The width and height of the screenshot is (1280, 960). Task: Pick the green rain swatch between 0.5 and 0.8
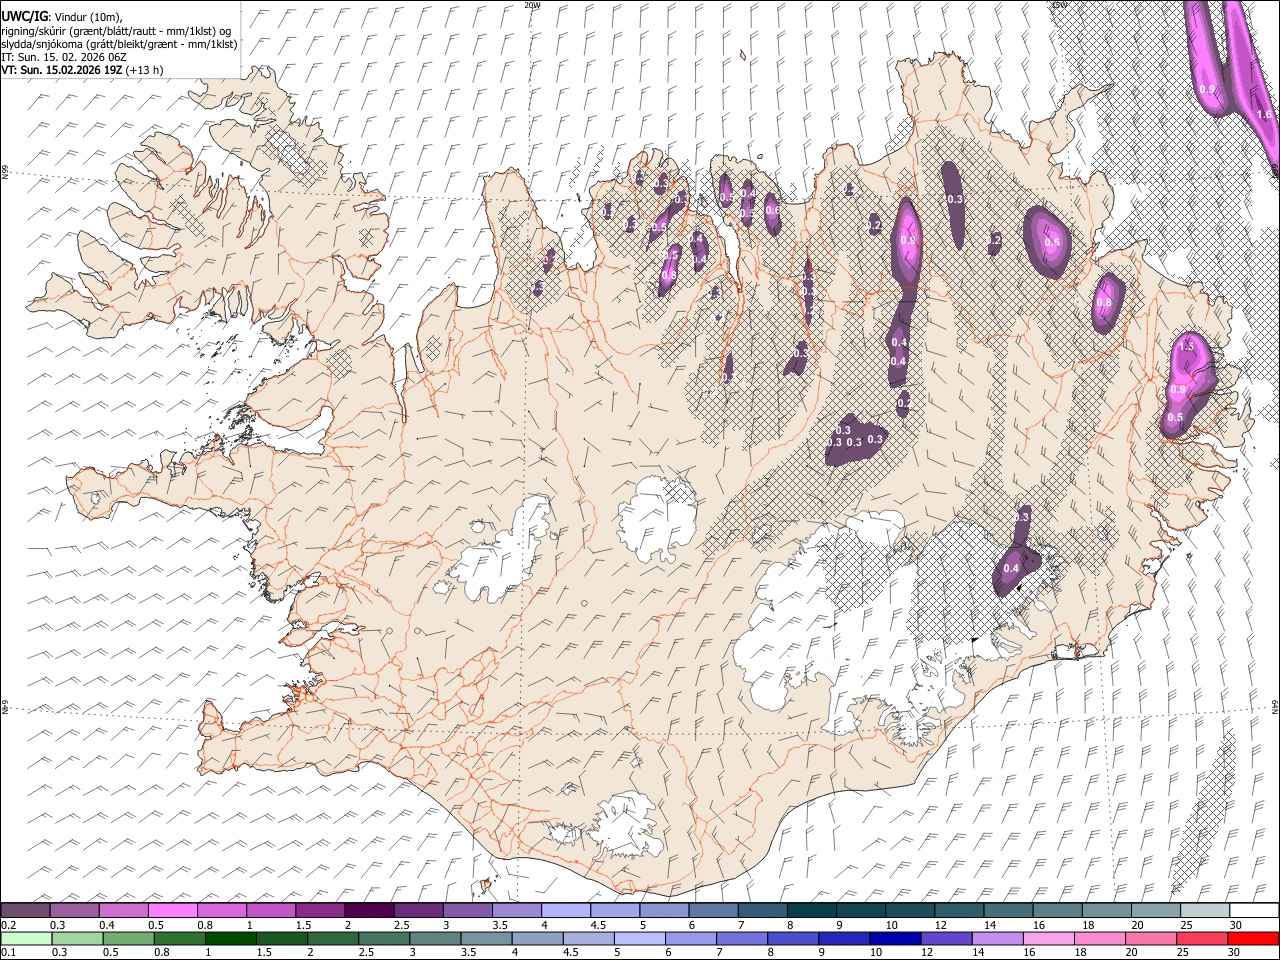pos(129,939)
